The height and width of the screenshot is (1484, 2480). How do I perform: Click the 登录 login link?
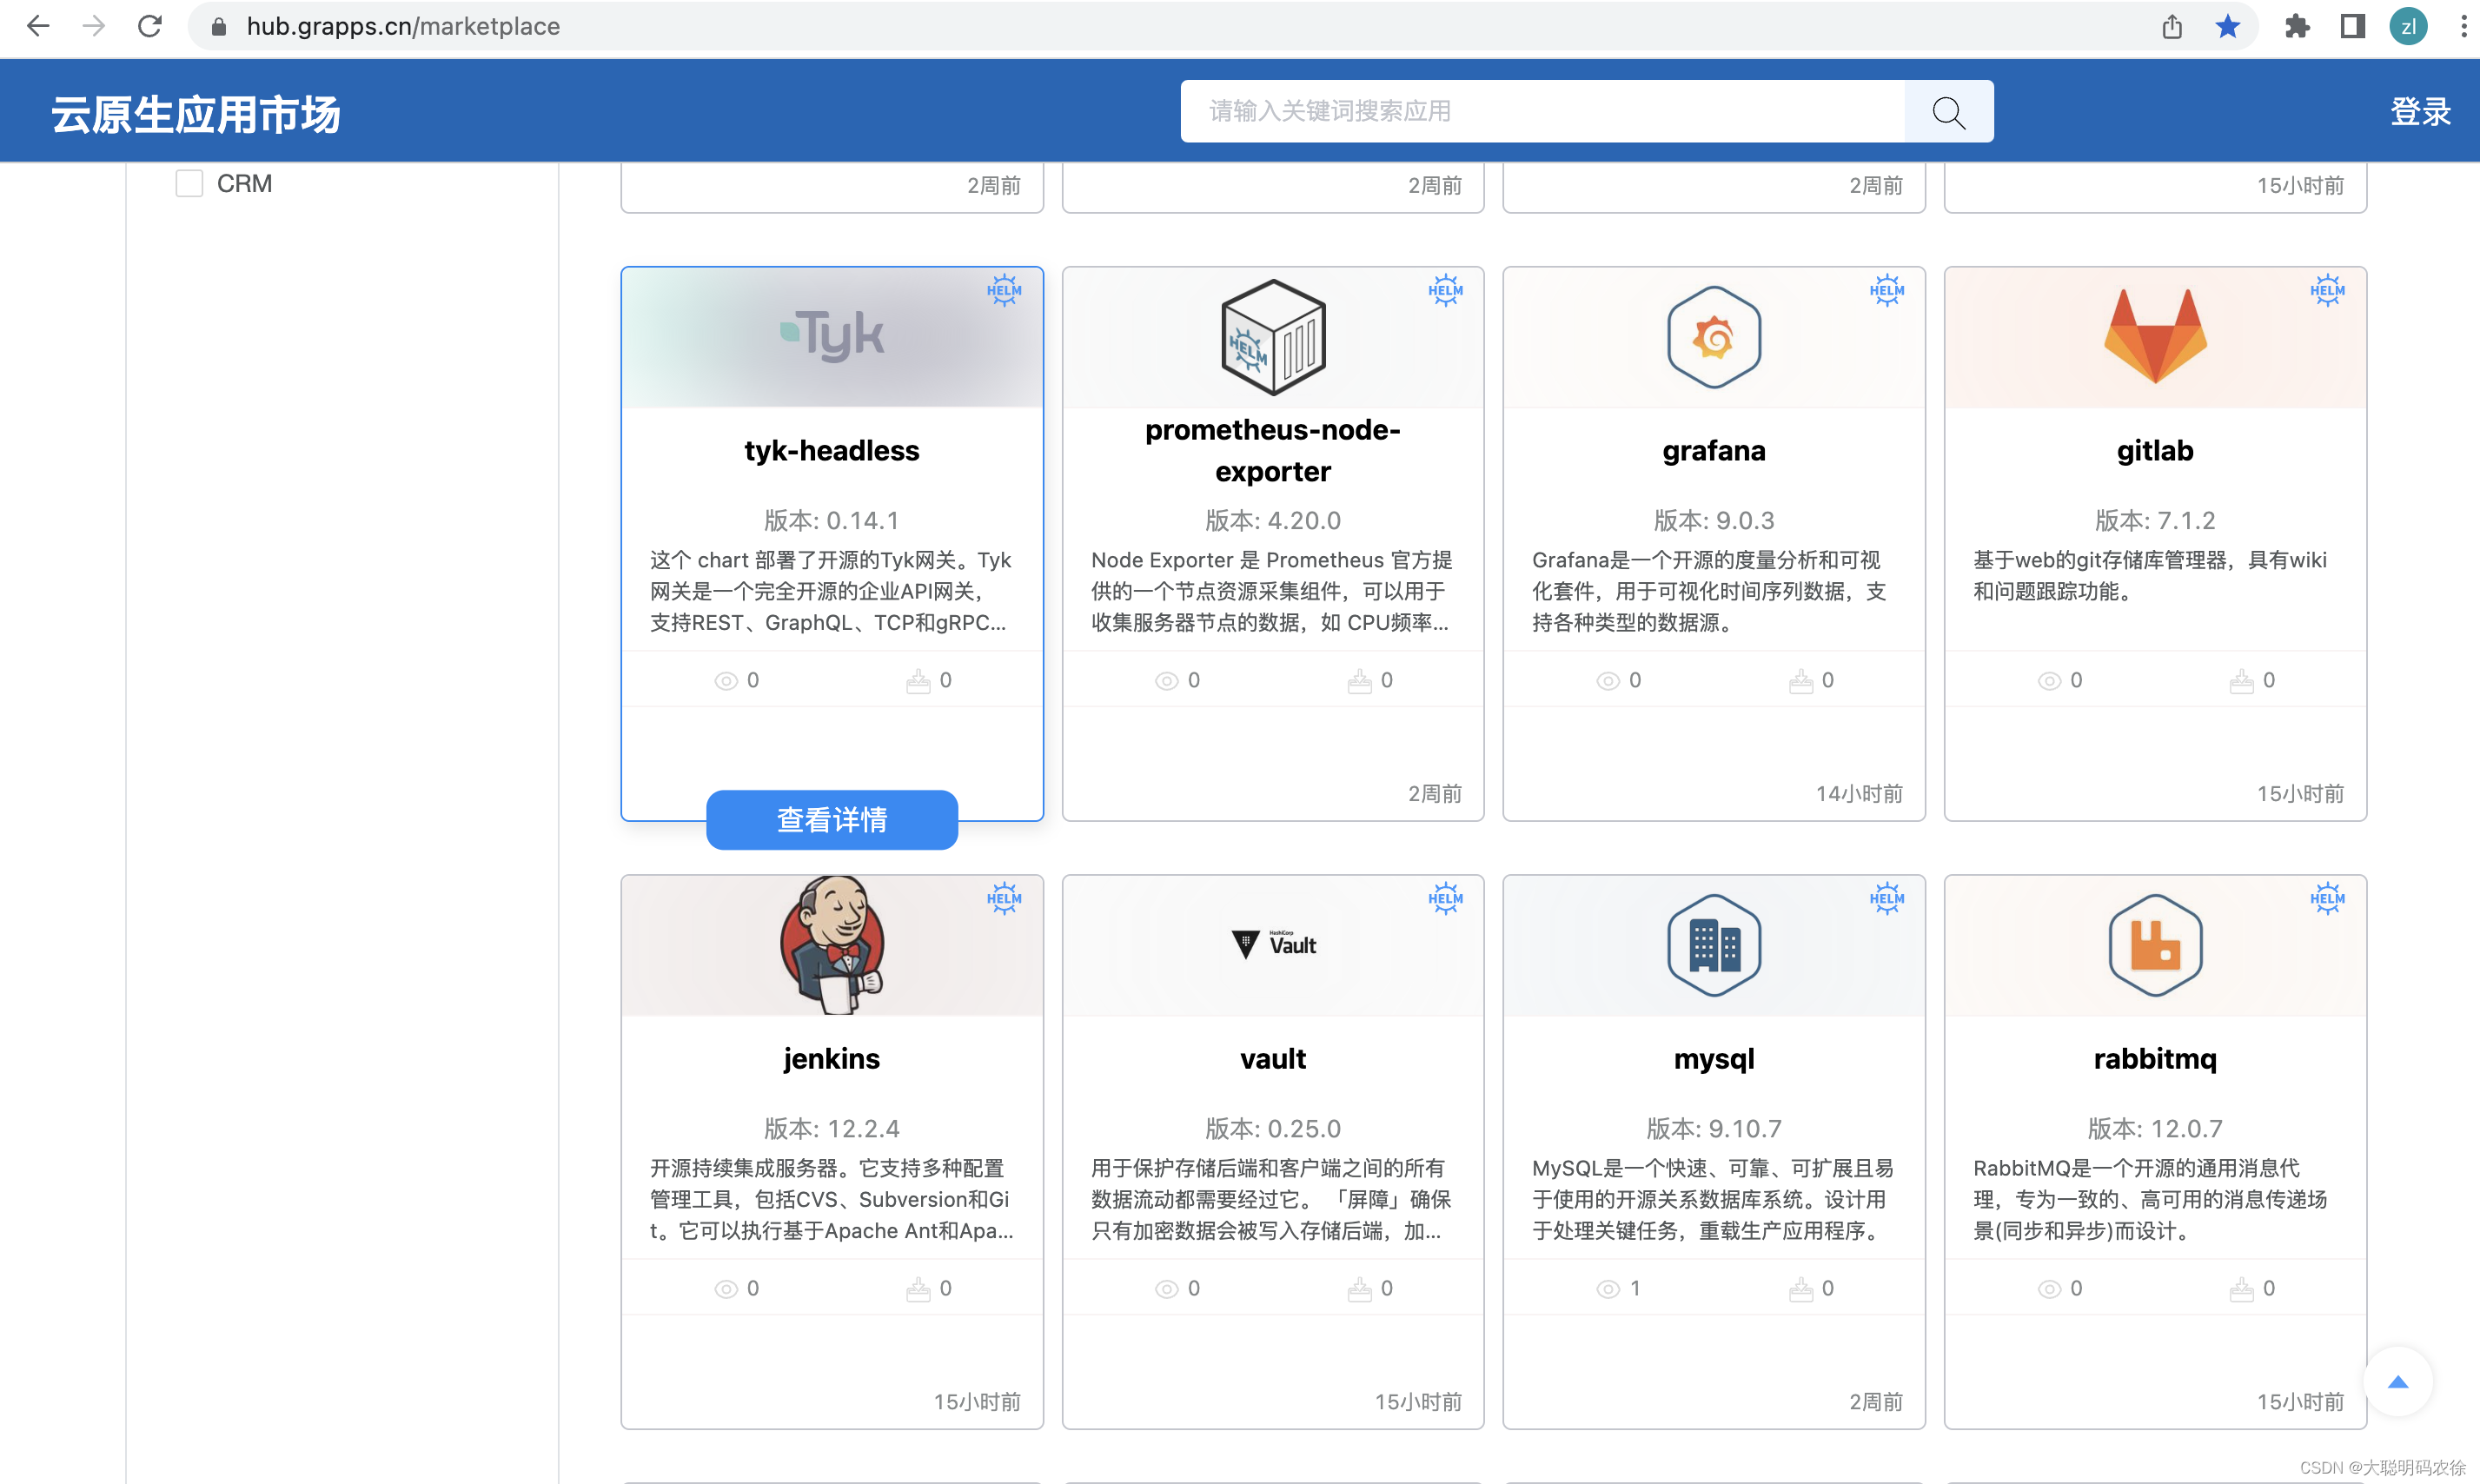(2420, 111)
